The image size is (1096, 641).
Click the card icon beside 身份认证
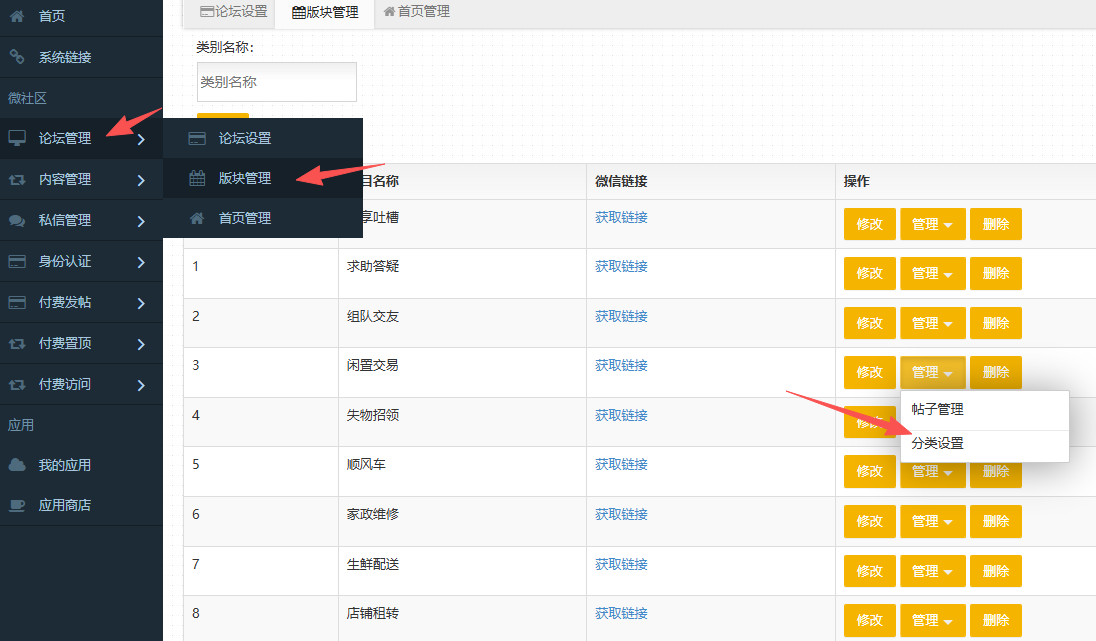17,262
